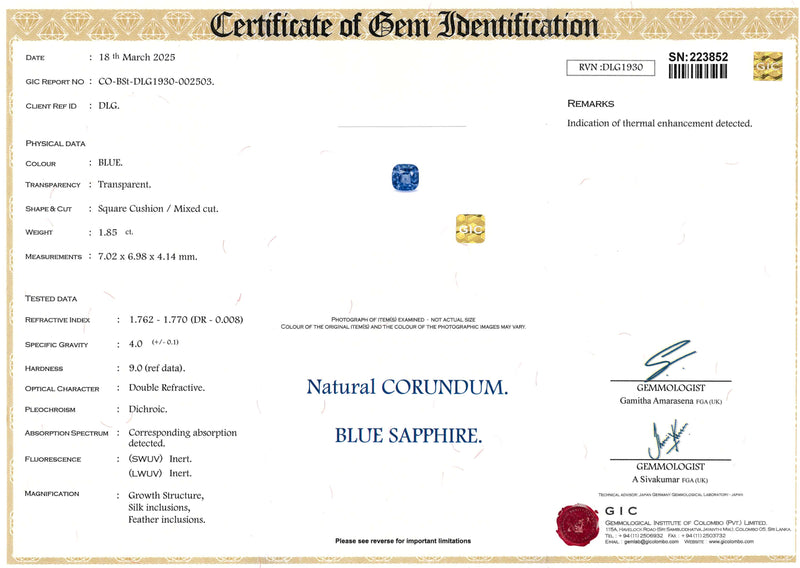Click the weight value 1.85 ct
800x568 pixels.
tap(115, 232)
